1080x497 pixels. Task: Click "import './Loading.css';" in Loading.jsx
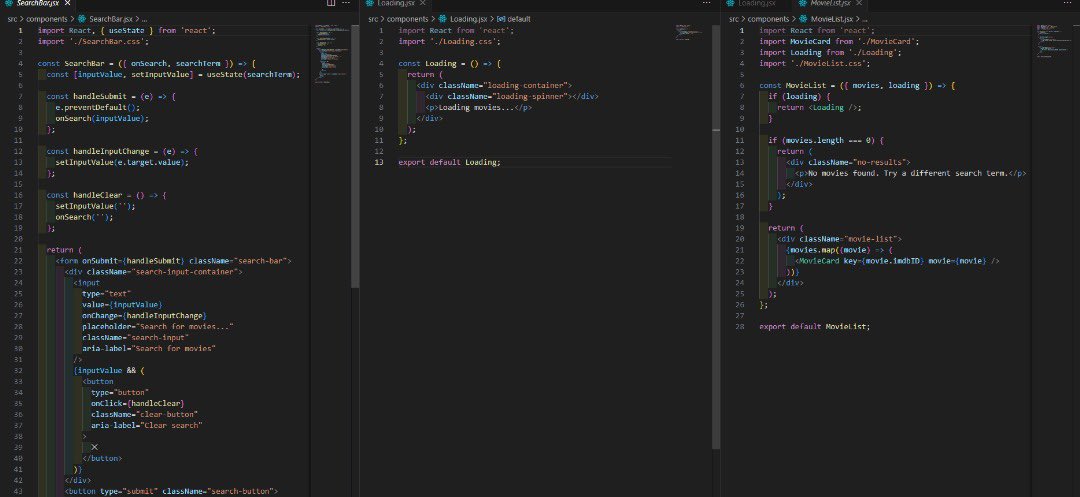click(x=449, y=41)
